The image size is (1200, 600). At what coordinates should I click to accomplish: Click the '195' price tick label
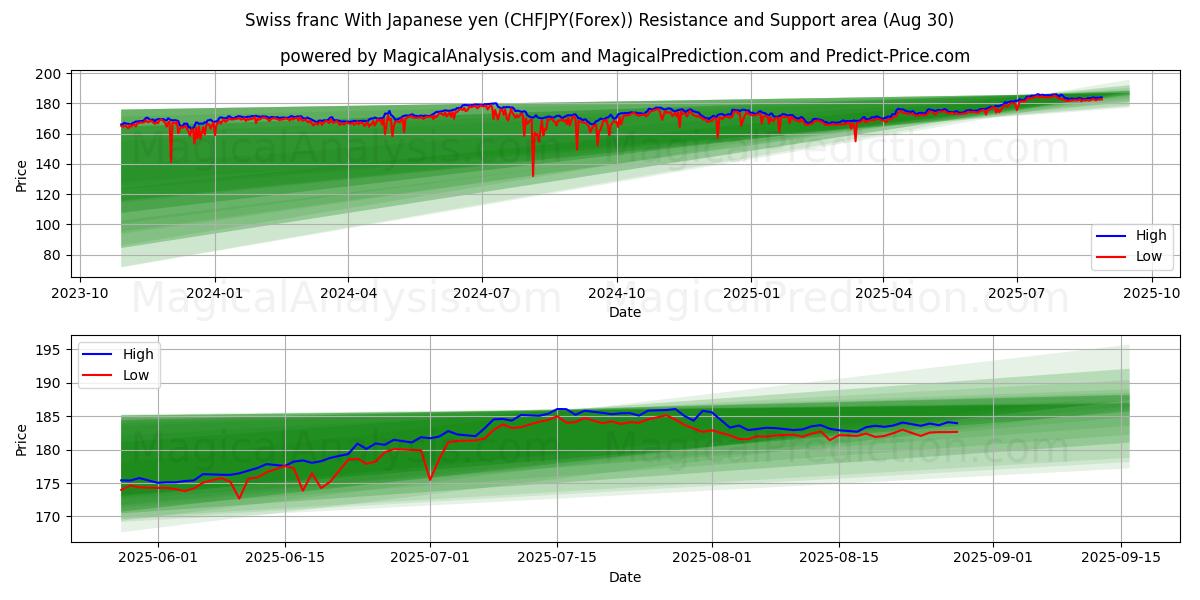click(x=50, y=350)
